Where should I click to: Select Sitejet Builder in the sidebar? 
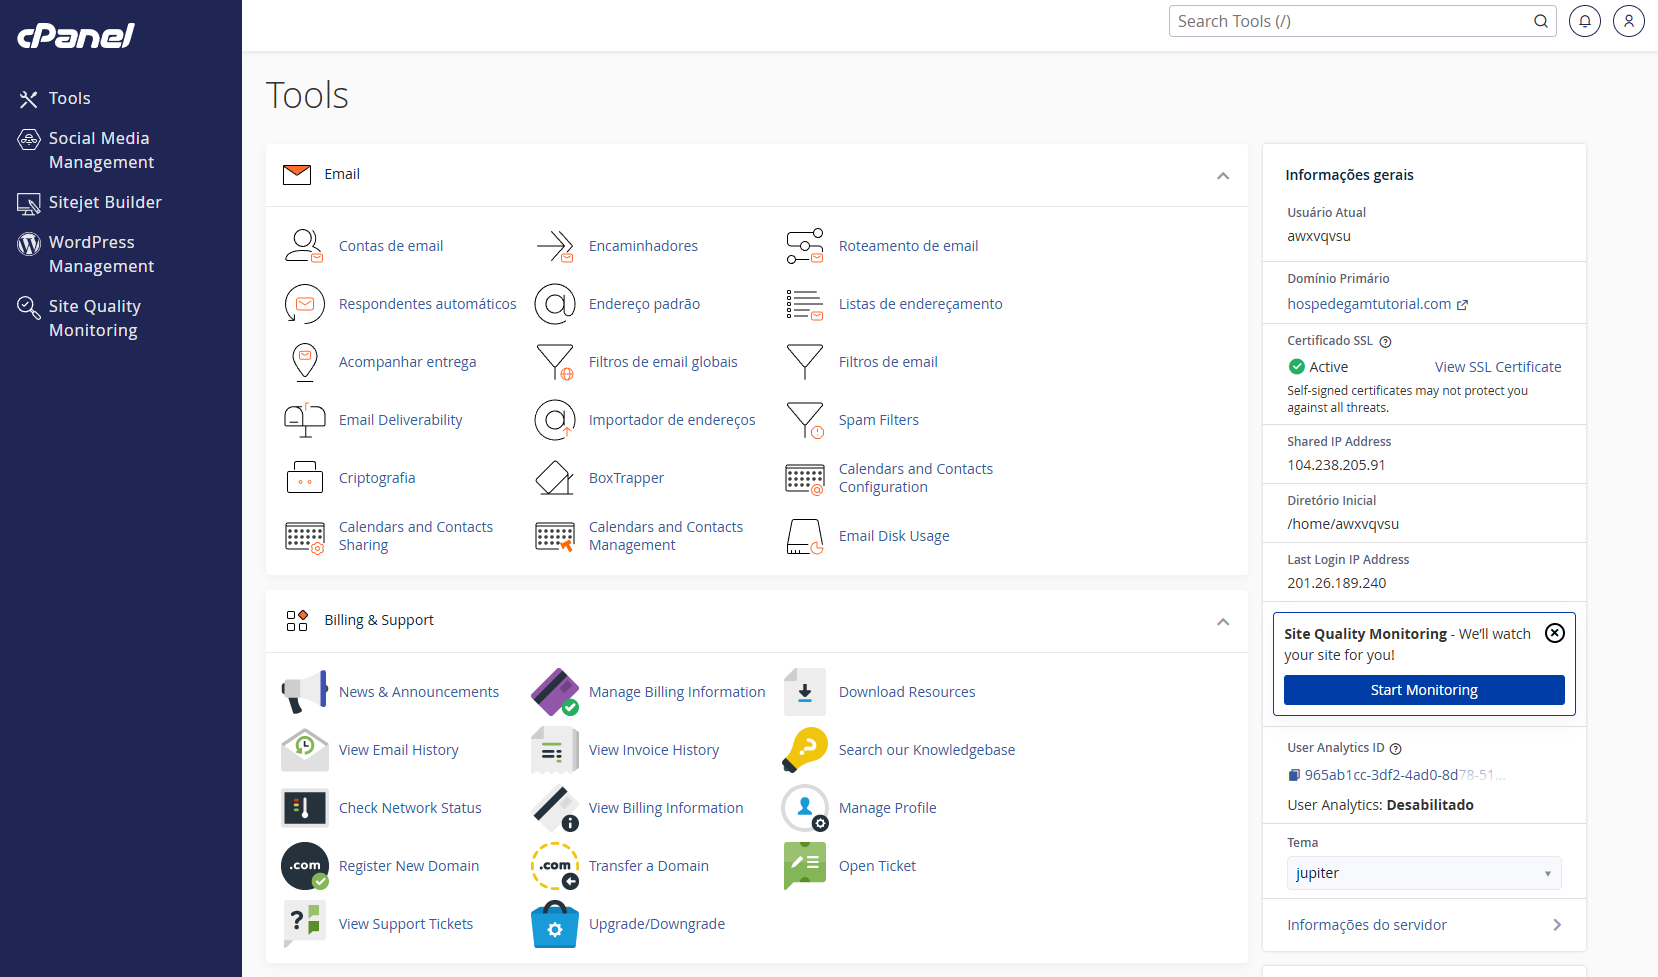104,202
